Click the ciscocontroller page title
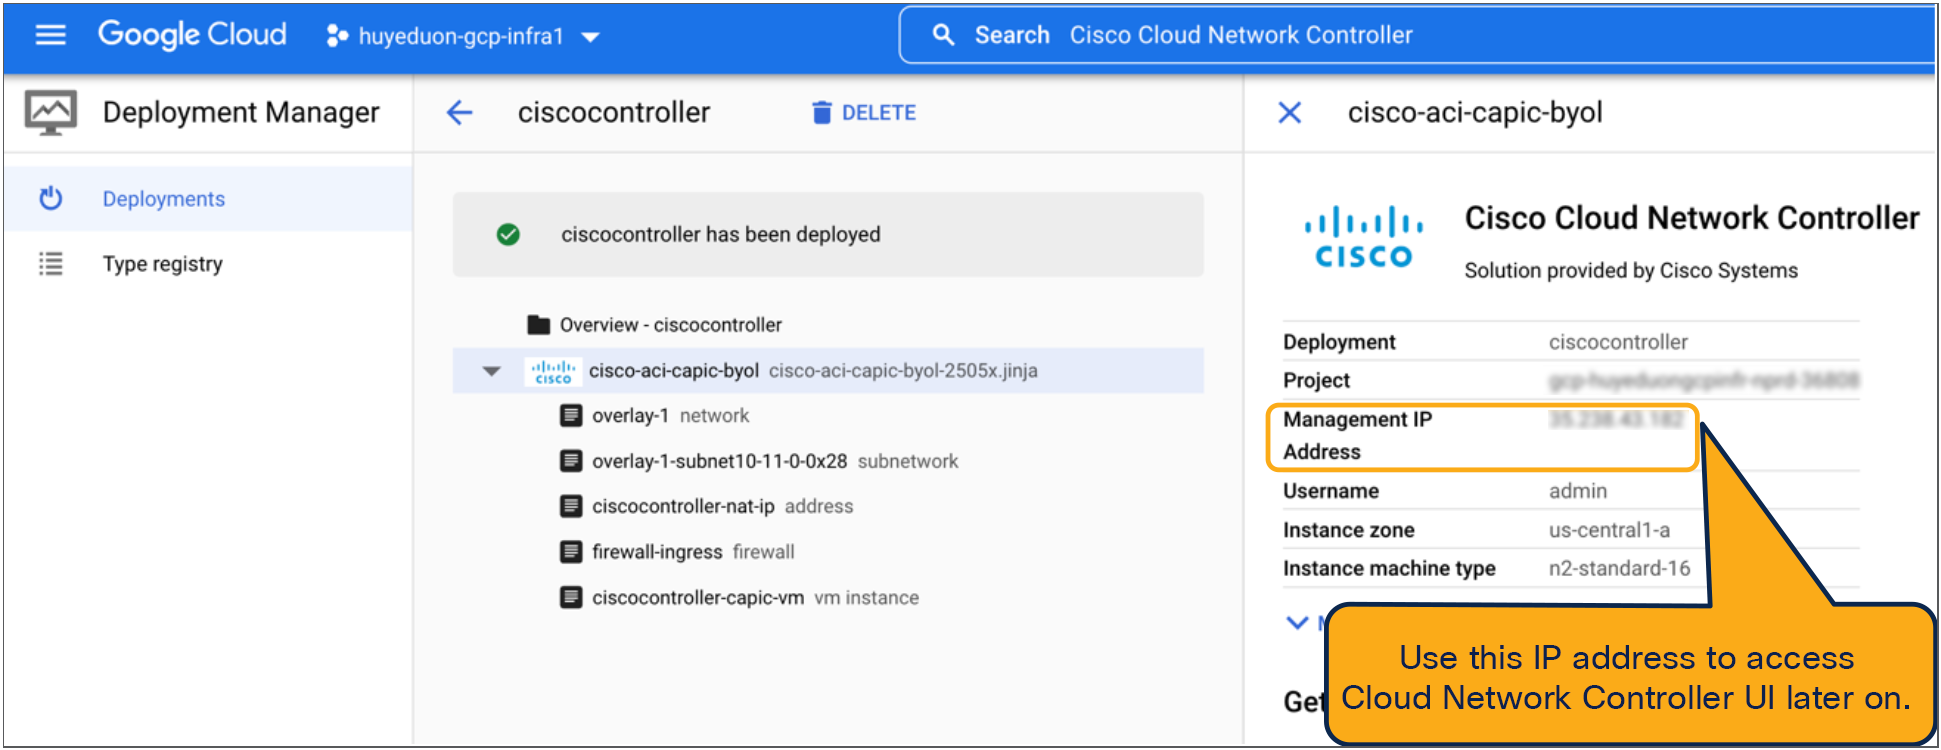Image resolution: width=1941 pixels, height=750 pixels. pyautogui.click(x=614, y=113)
